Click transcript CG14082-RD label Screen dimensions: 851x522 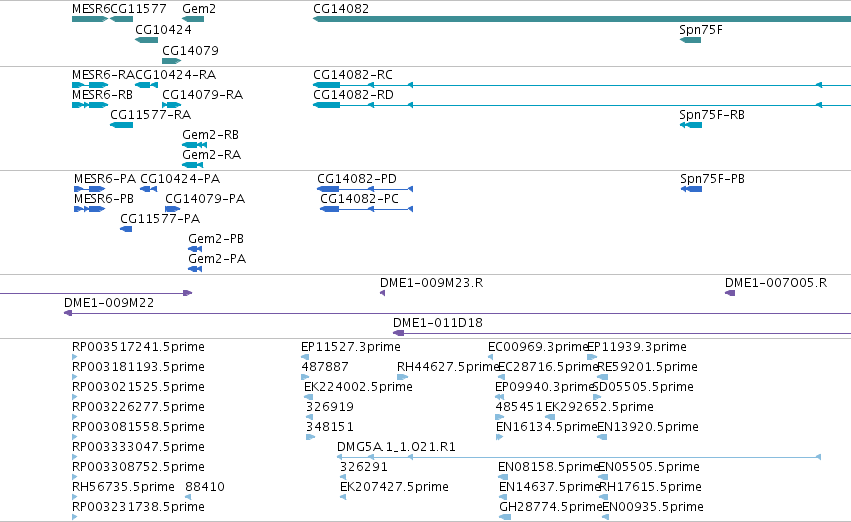click(353, 94)
